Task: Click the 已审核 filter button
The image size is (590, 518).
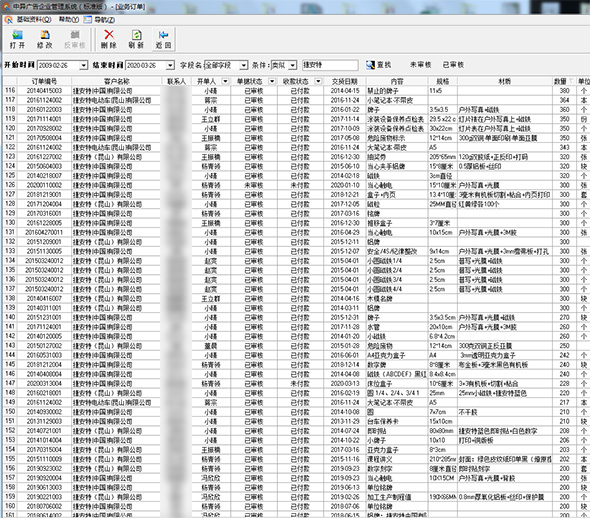Action: pyautogui.click(x=453, y=65)
